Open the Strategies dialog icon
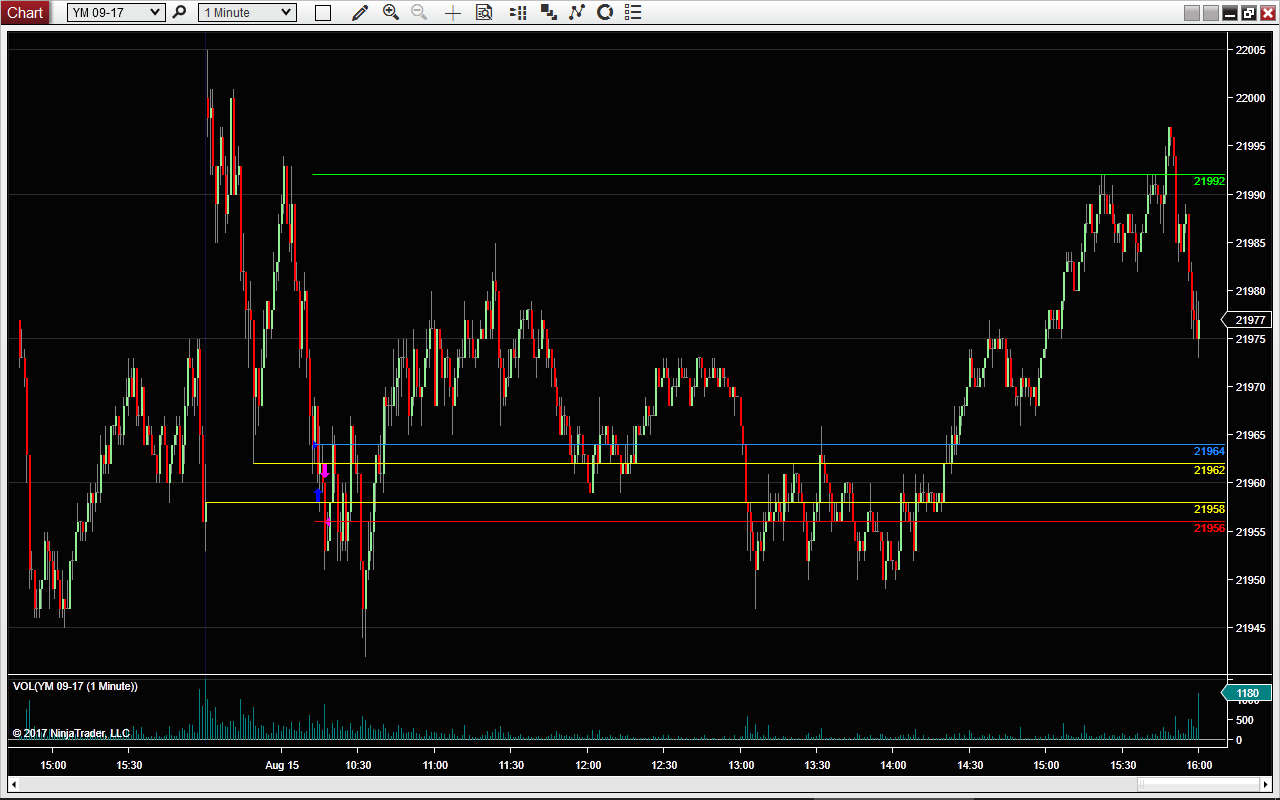Screen dimensions: 1280x800 [x=605, y=12]
